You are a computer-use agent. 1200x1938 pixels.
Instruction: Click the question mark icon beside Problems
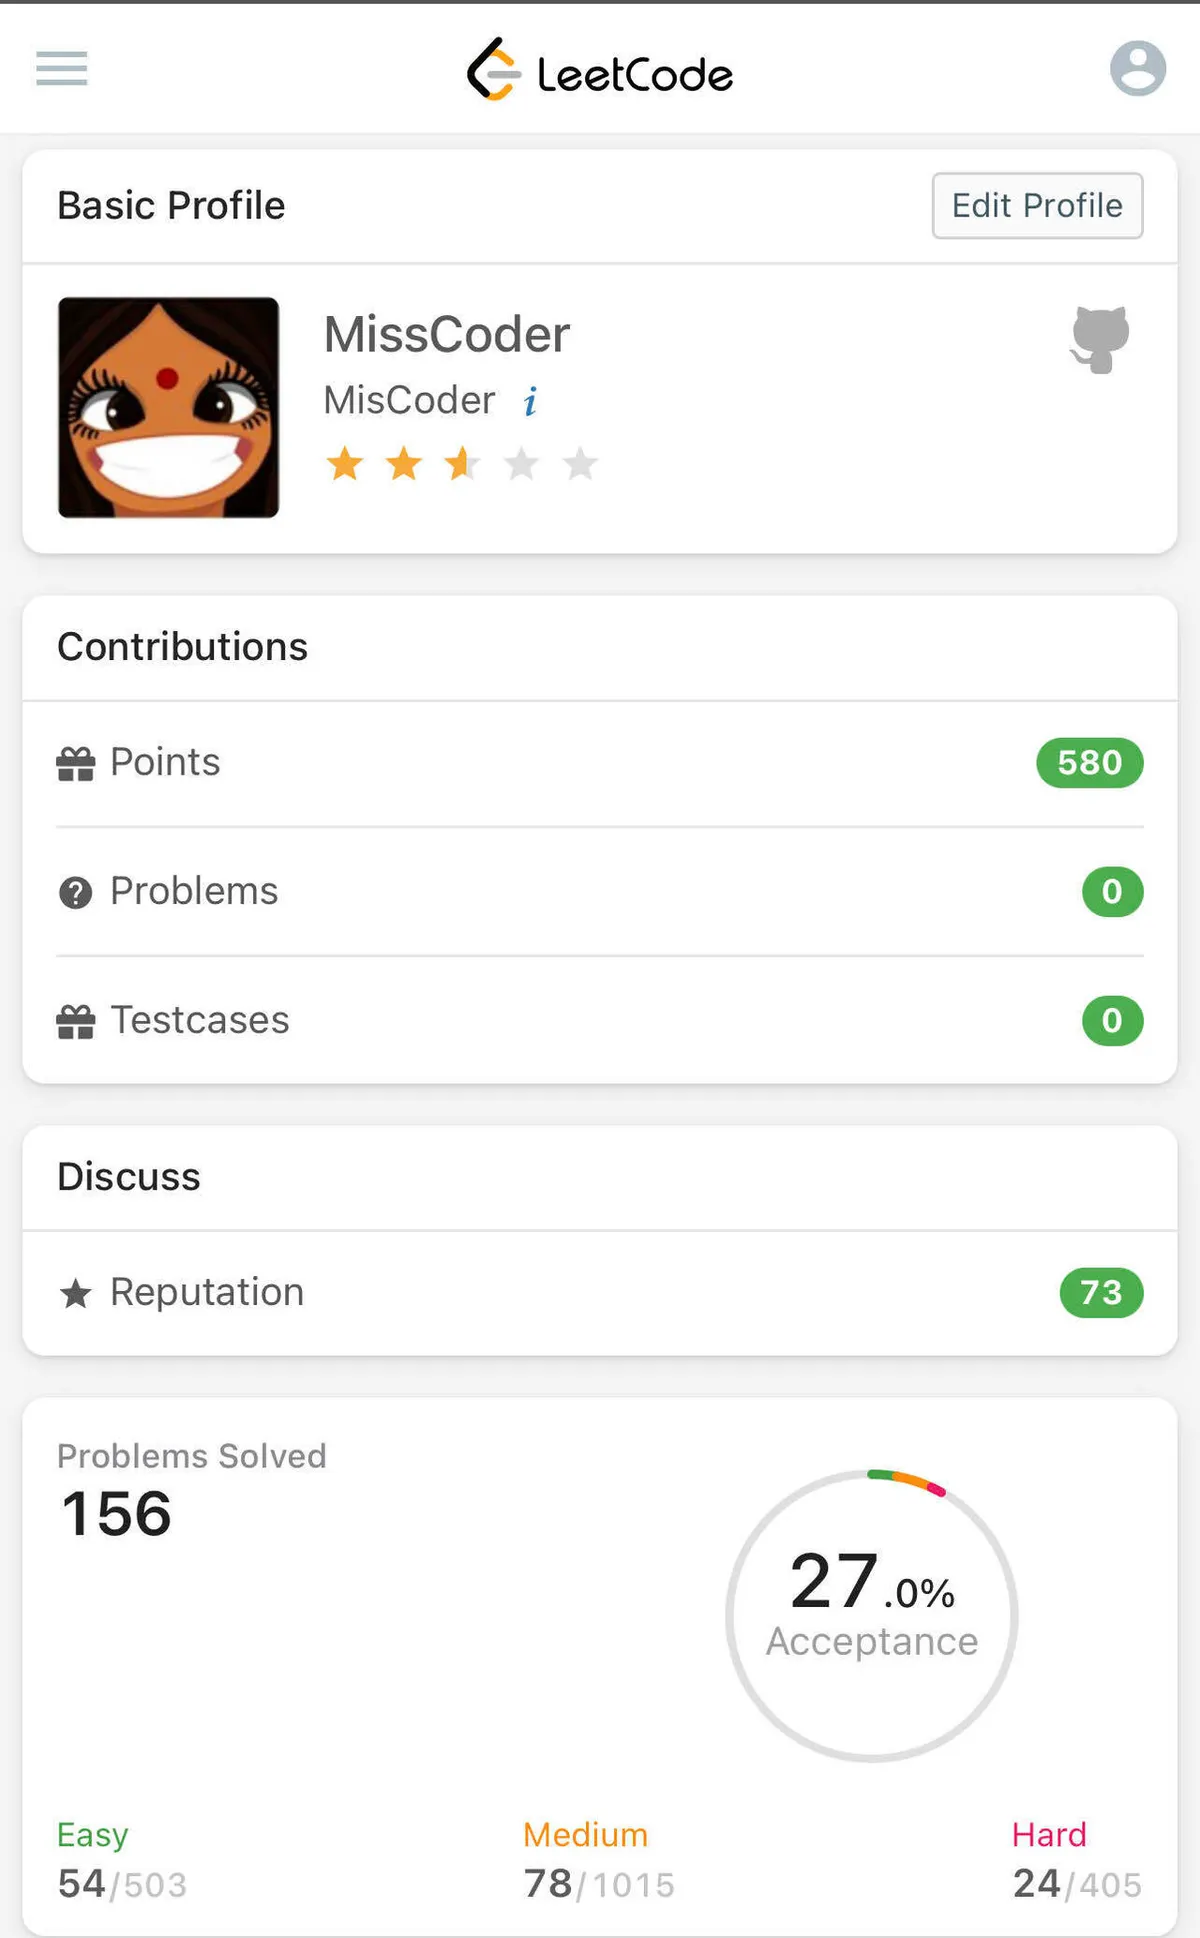point(76,892)
